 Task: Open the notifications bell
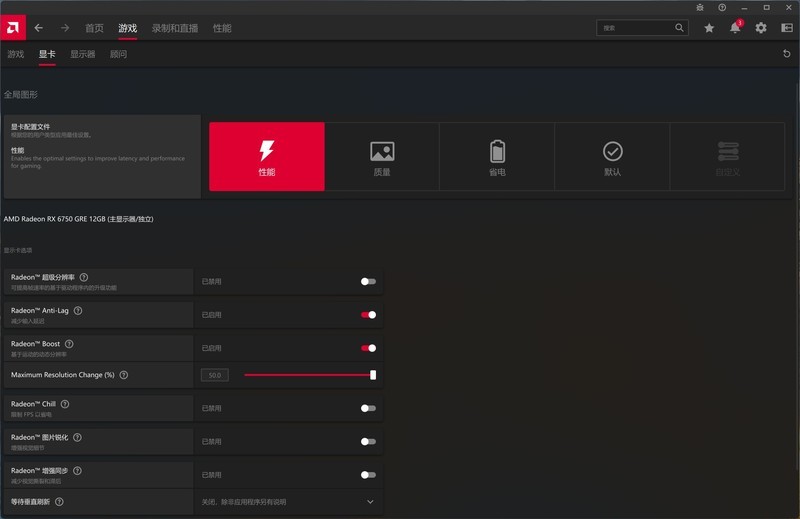pos(735,28)
